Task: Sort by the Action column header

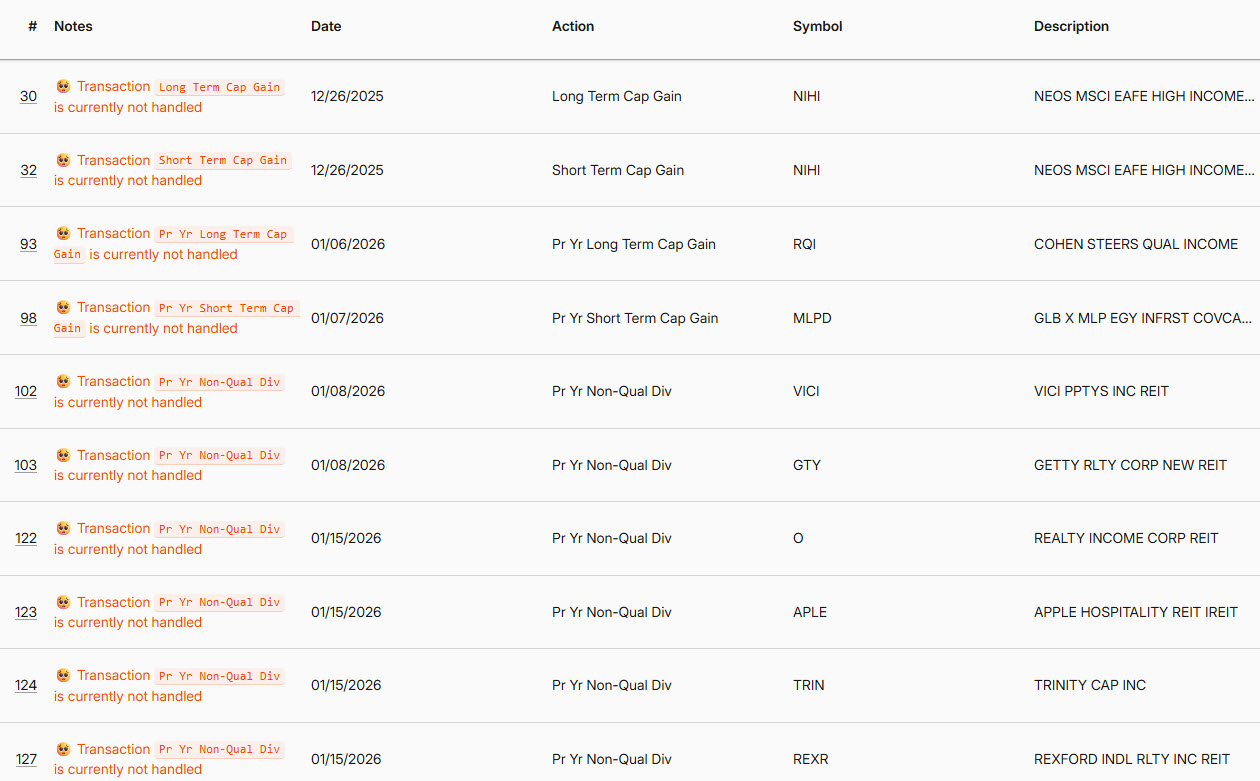Action: pyautogui.click(x=573, y=27)
